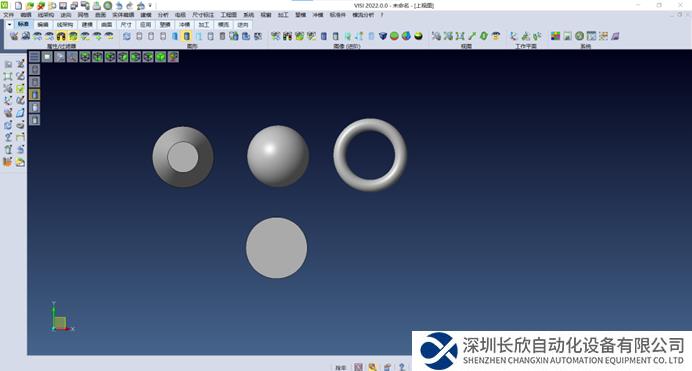This screenshot has width=692, height=371.
Task: Click the first green cube view icon
Action: [85, 57]
